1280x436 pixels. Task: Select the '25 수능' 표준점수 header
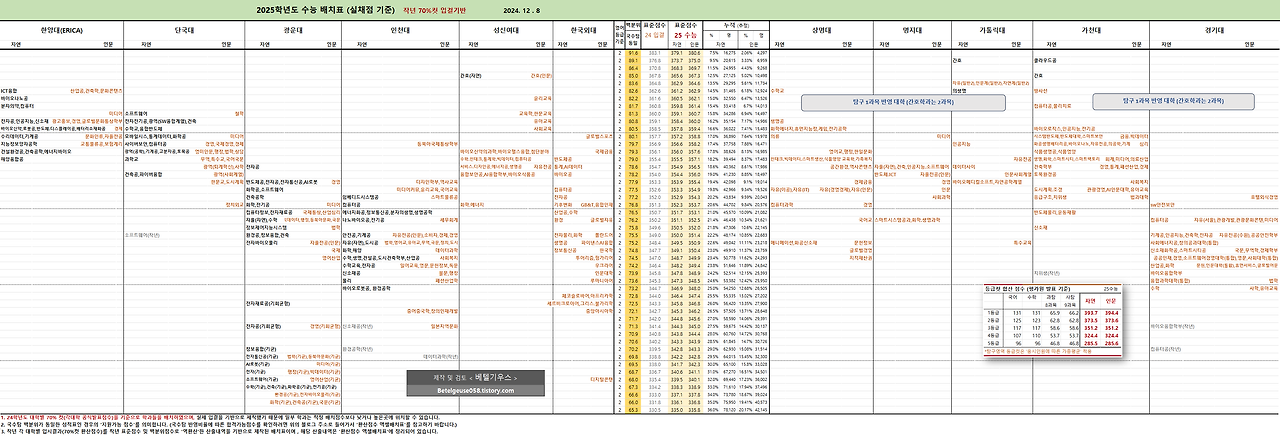(x=685, y=35)
